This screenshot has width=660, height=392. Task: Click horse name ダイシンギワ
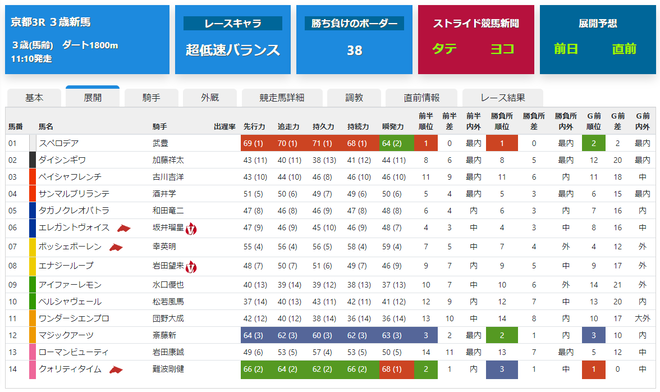(62, 160)
